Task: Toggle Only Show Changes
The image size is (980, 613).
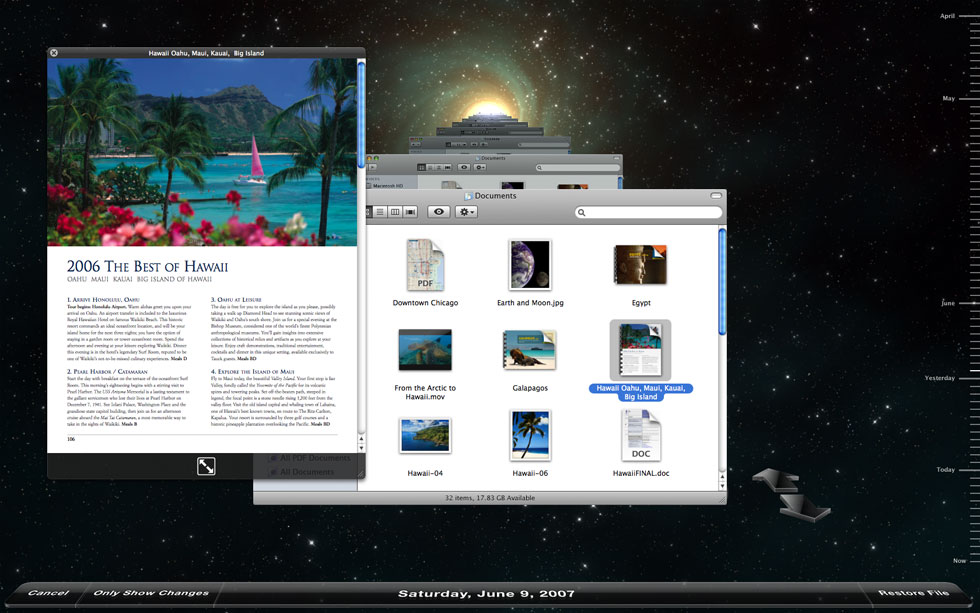Action: 151,593
